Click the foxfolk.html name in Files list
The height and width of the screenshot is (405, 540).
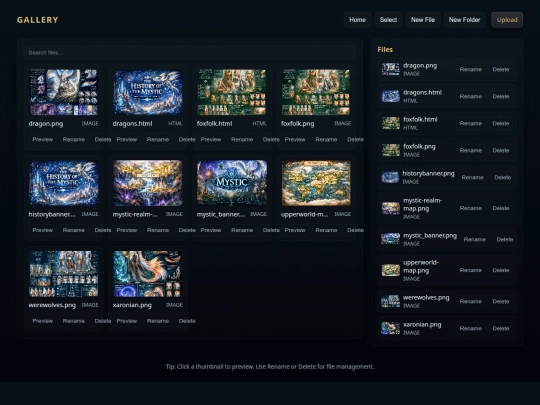(420, 120)
